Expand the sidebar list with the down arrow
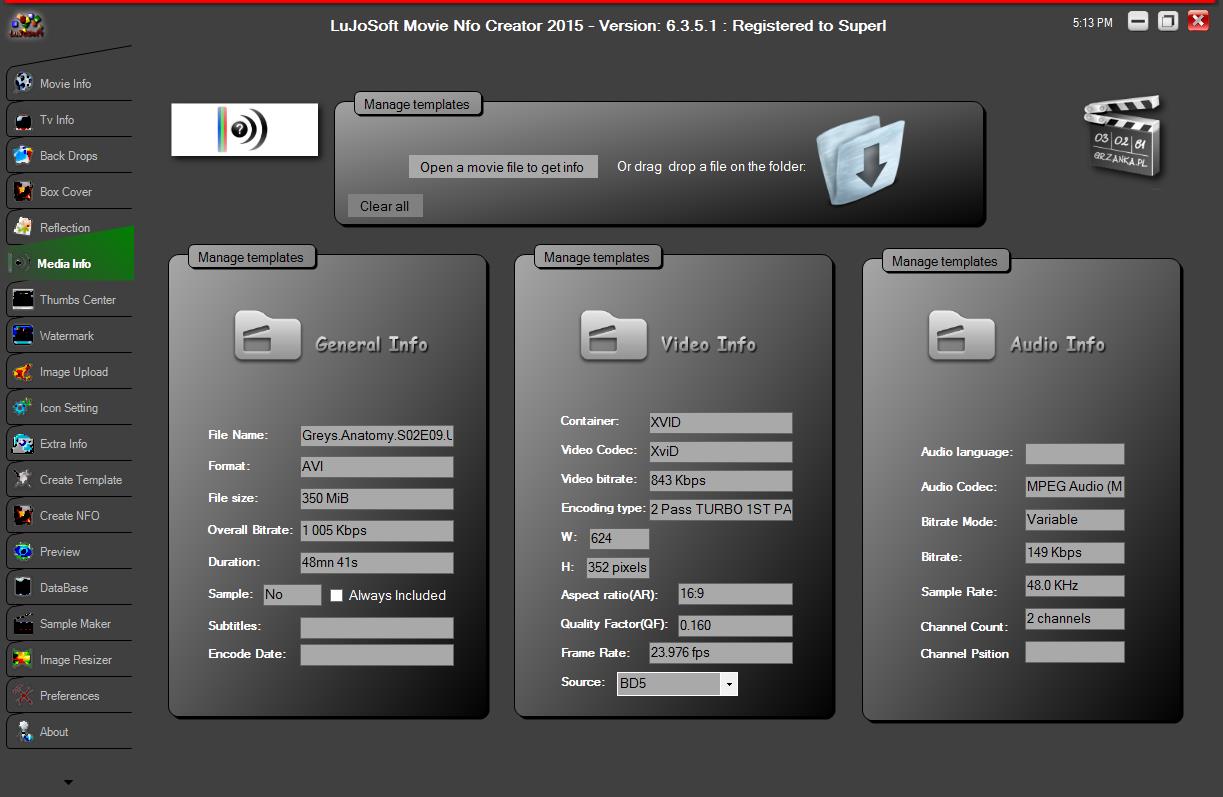The width and height of the screenshot is (1223, 797). point(68,782)
